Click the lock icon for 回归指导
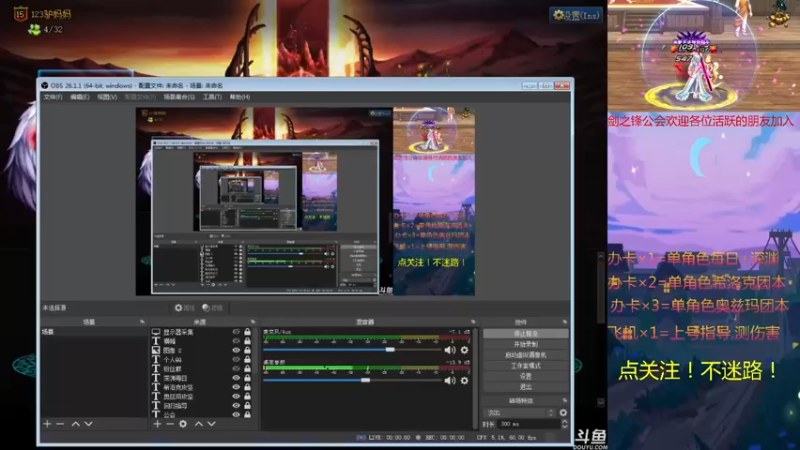800x450 pixels. click(247, 406)
